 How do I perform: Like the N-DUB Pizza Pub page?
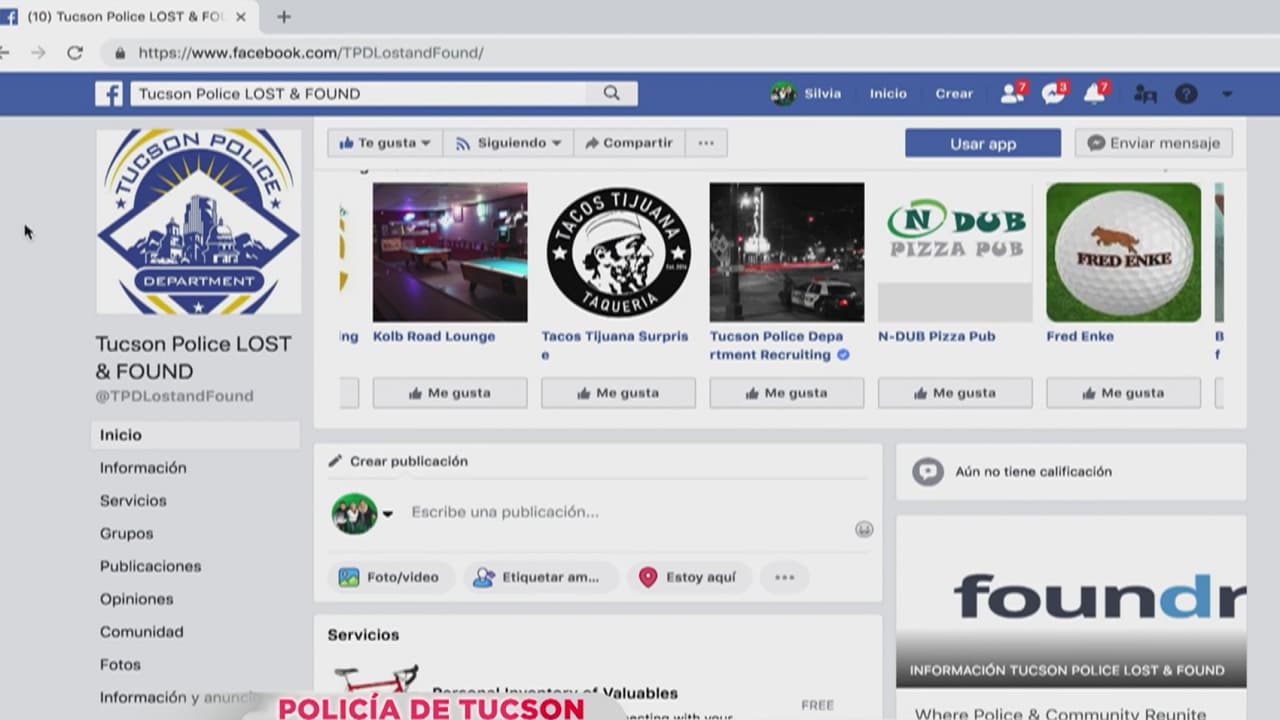954,393
